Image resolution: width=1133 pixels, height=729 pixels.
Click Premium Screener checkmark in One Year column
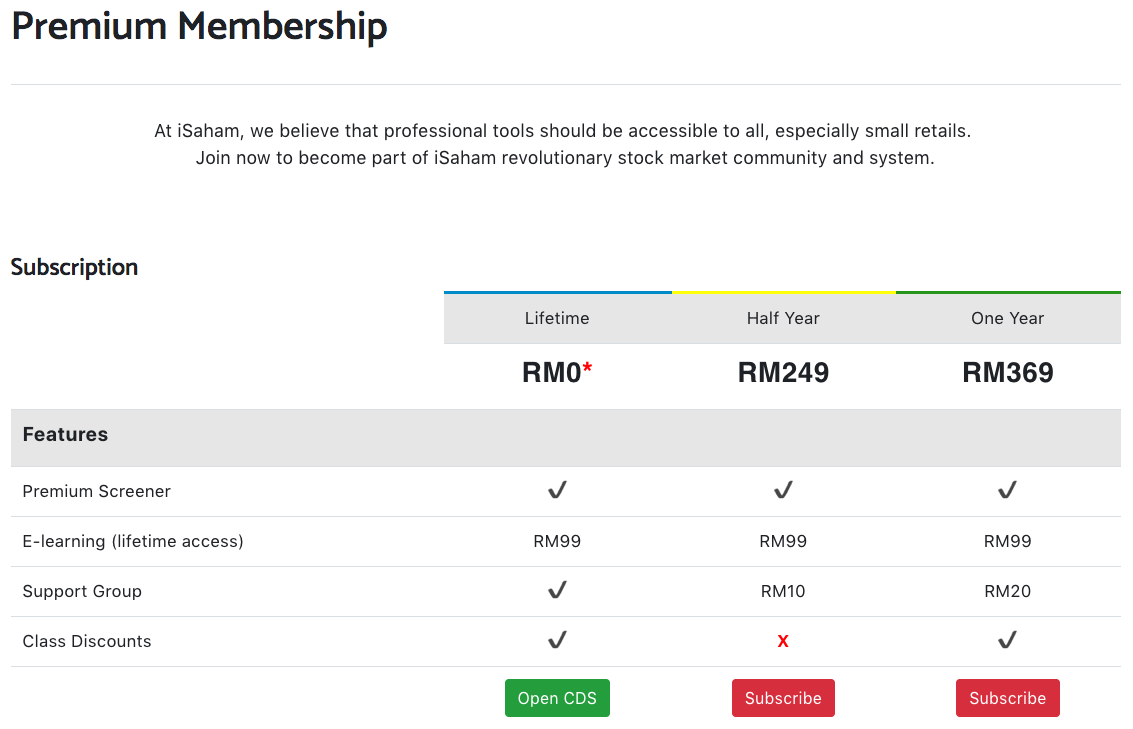pyautogui.click(x=1007, y=490)
